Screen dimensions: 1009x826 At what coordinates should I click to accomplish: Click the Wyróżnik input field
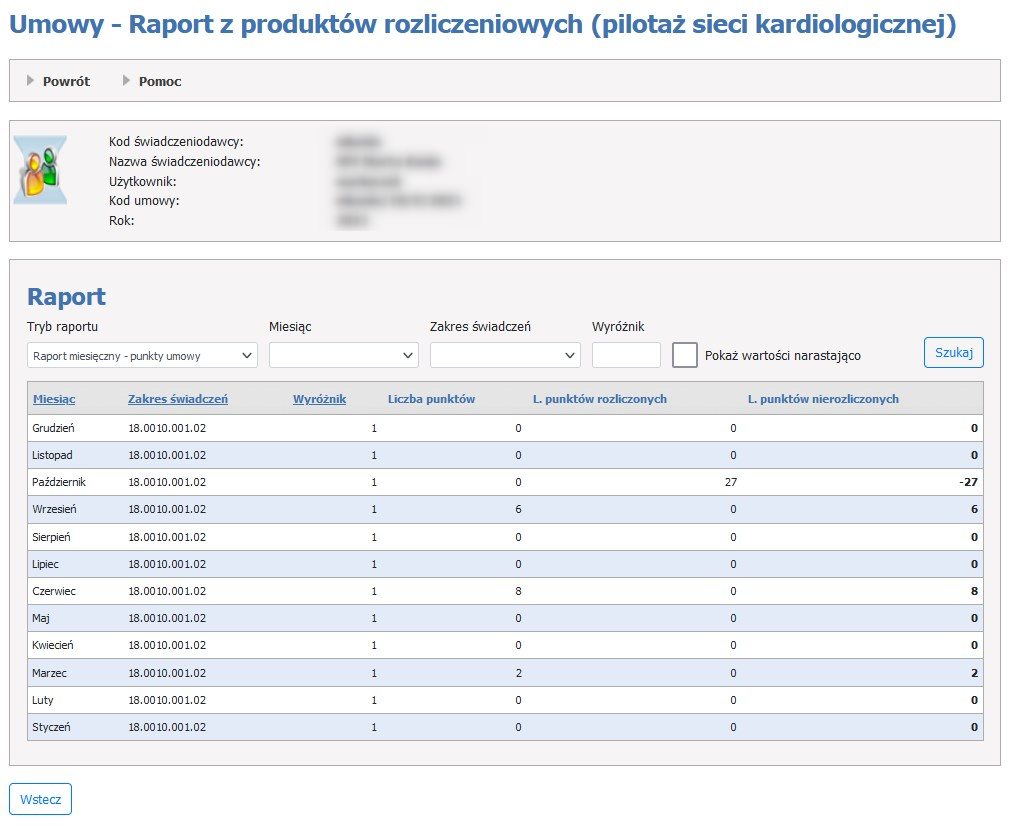click(x=626, y=355)
